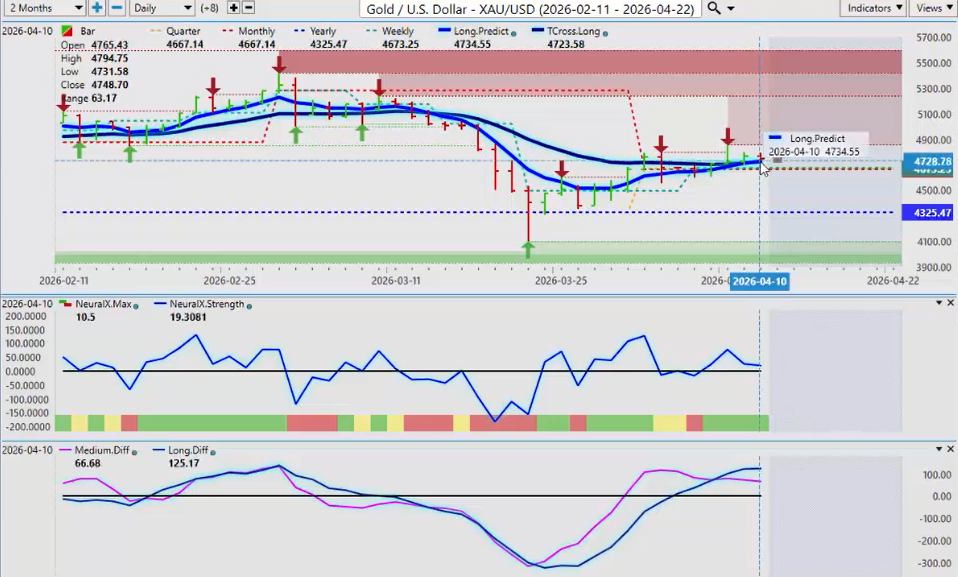Expand the search dropdown arrow
The image size is (958, 577).
pos(731,8)
